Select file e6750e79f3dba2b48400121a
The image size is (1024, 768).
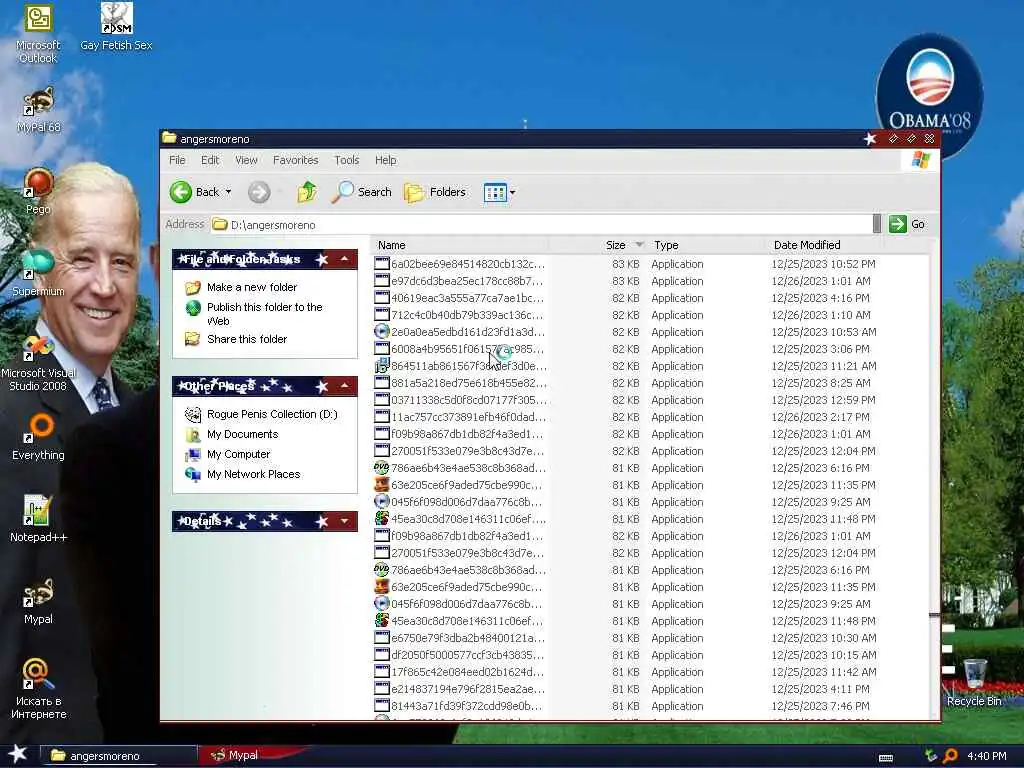[461, 637]
